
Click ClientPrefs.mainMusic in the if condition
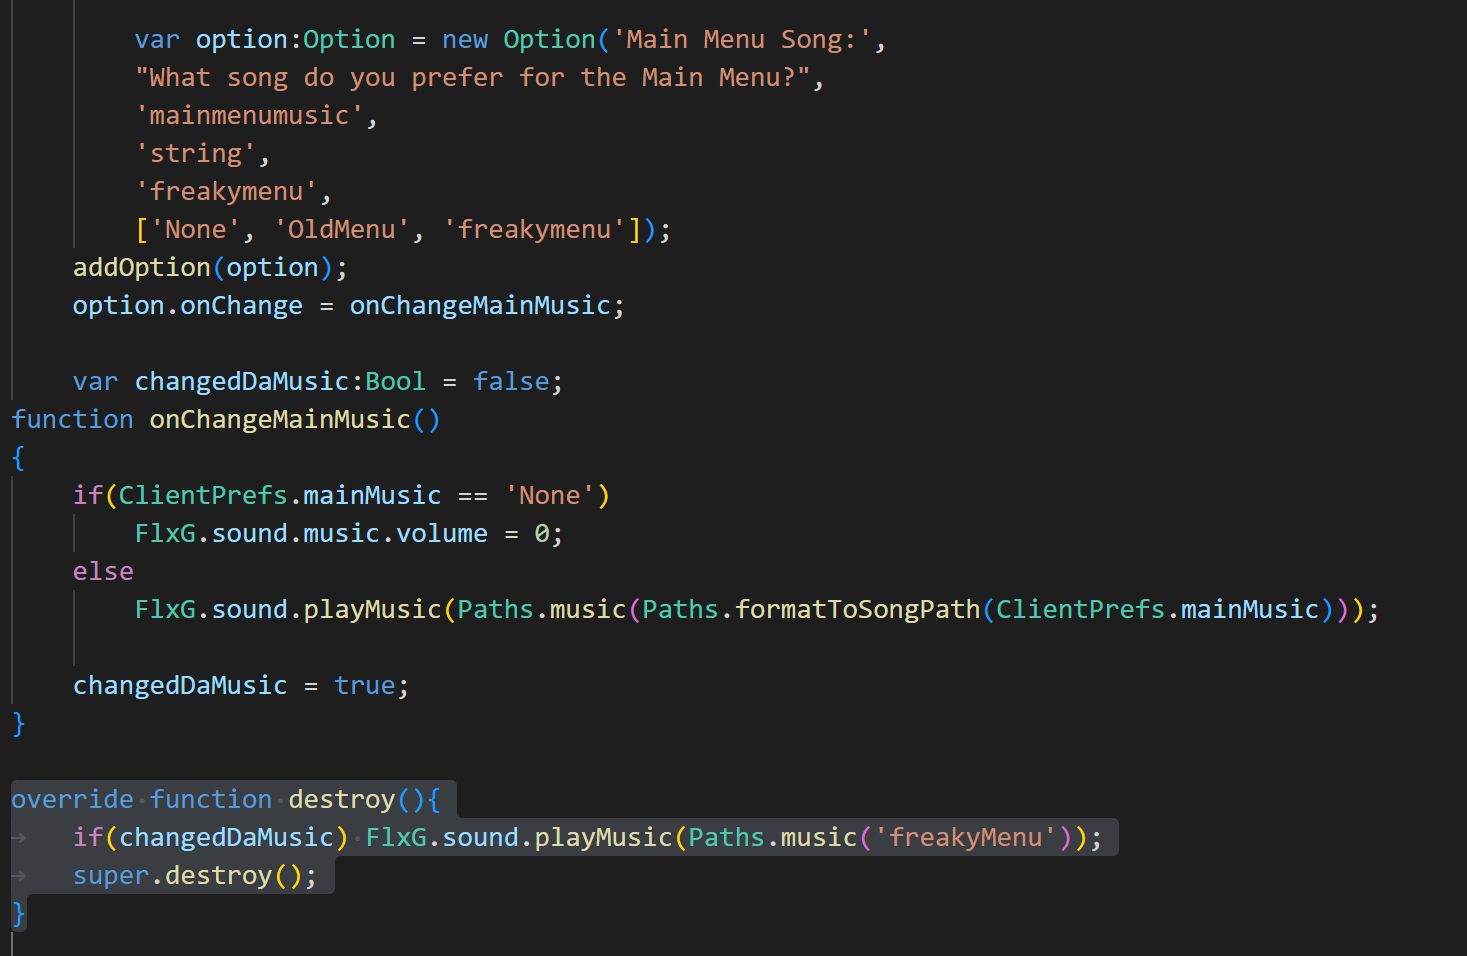(280, 496)
